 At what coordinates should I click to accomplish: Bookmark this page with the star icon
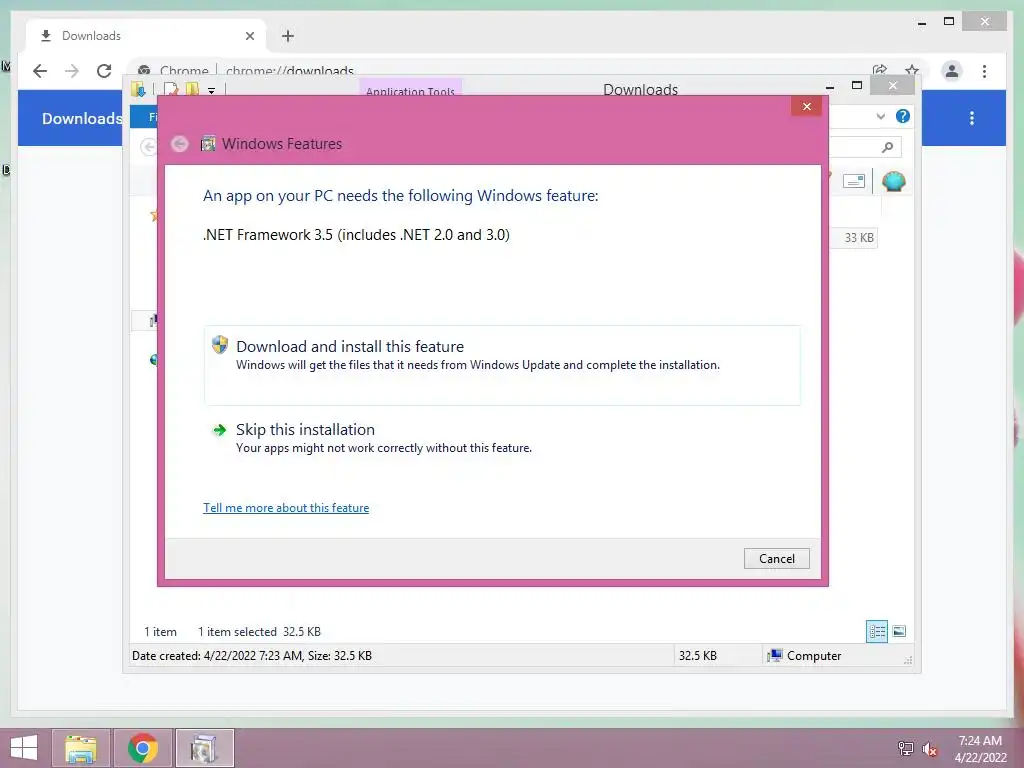tap(912, 70)
